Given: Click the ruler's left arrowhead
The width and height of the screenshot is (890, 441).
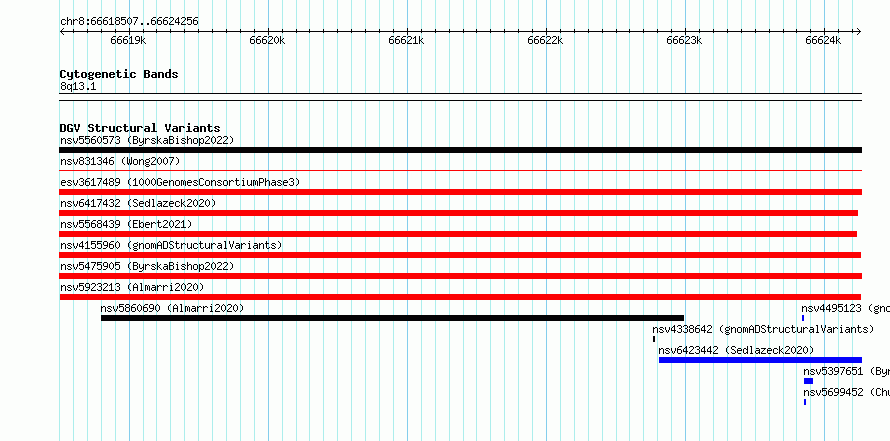Looking at the screenshot, I should [x=62, y=32].
